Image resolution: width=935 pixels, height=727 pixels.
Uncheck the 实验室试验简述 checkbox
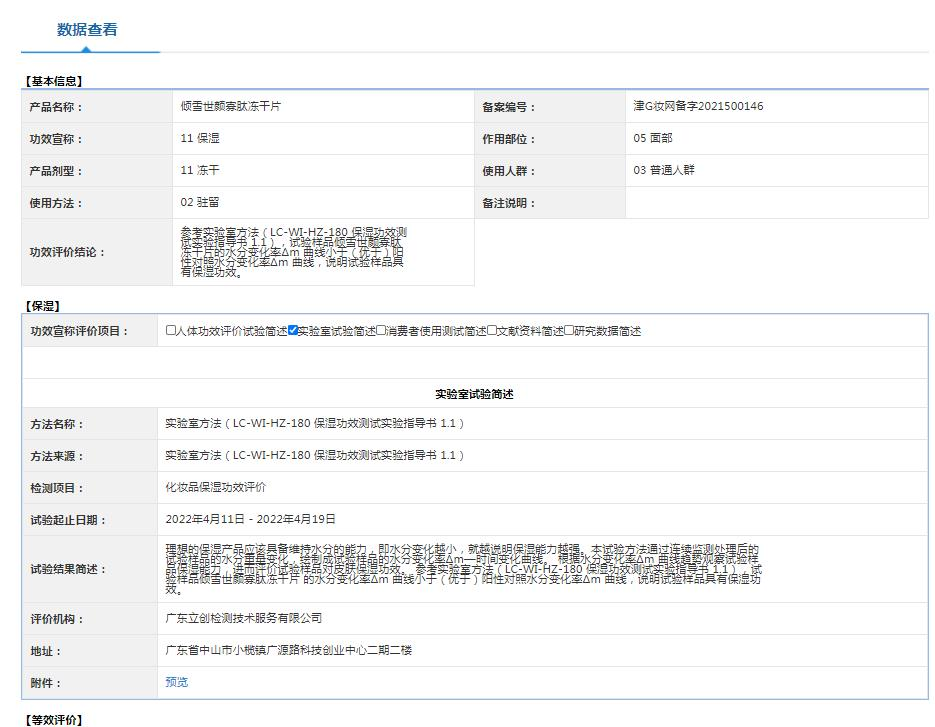[293, 331]
